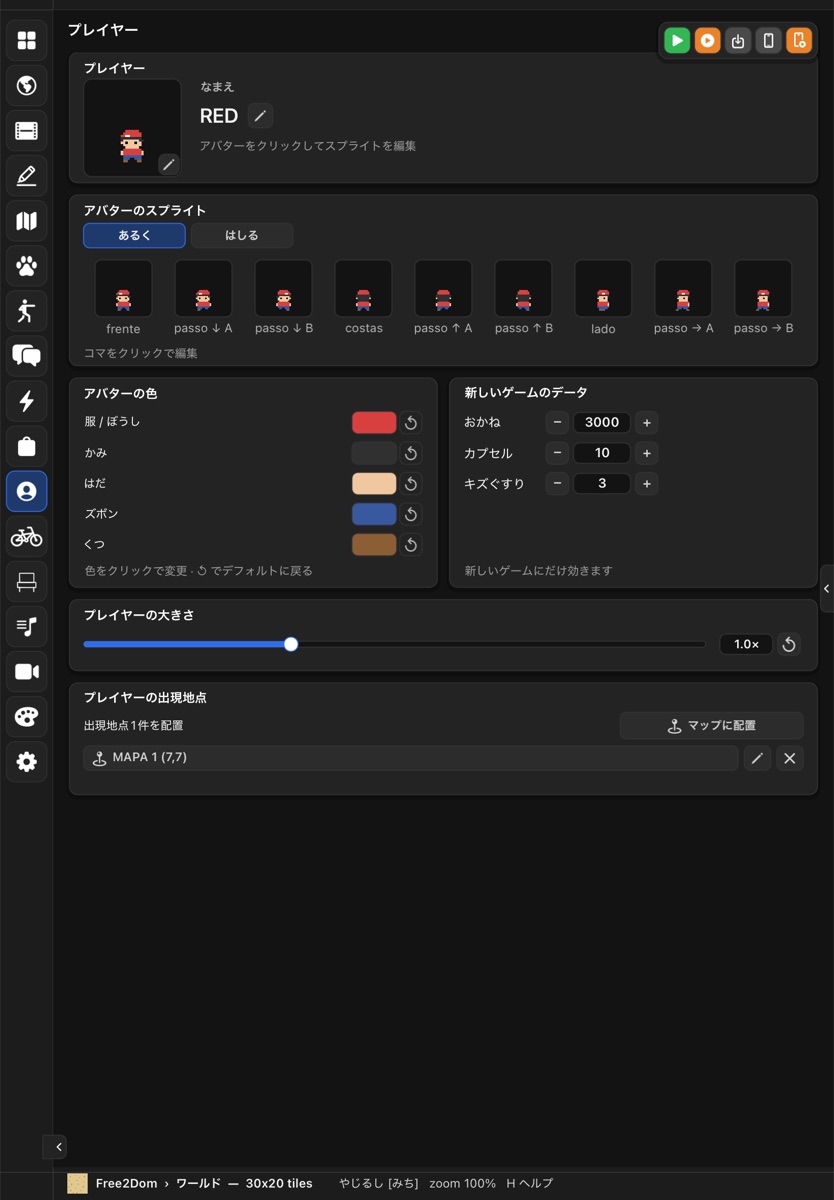Open the shopping bag items icon
This screenshot has width=834, height=1200.
27,446
